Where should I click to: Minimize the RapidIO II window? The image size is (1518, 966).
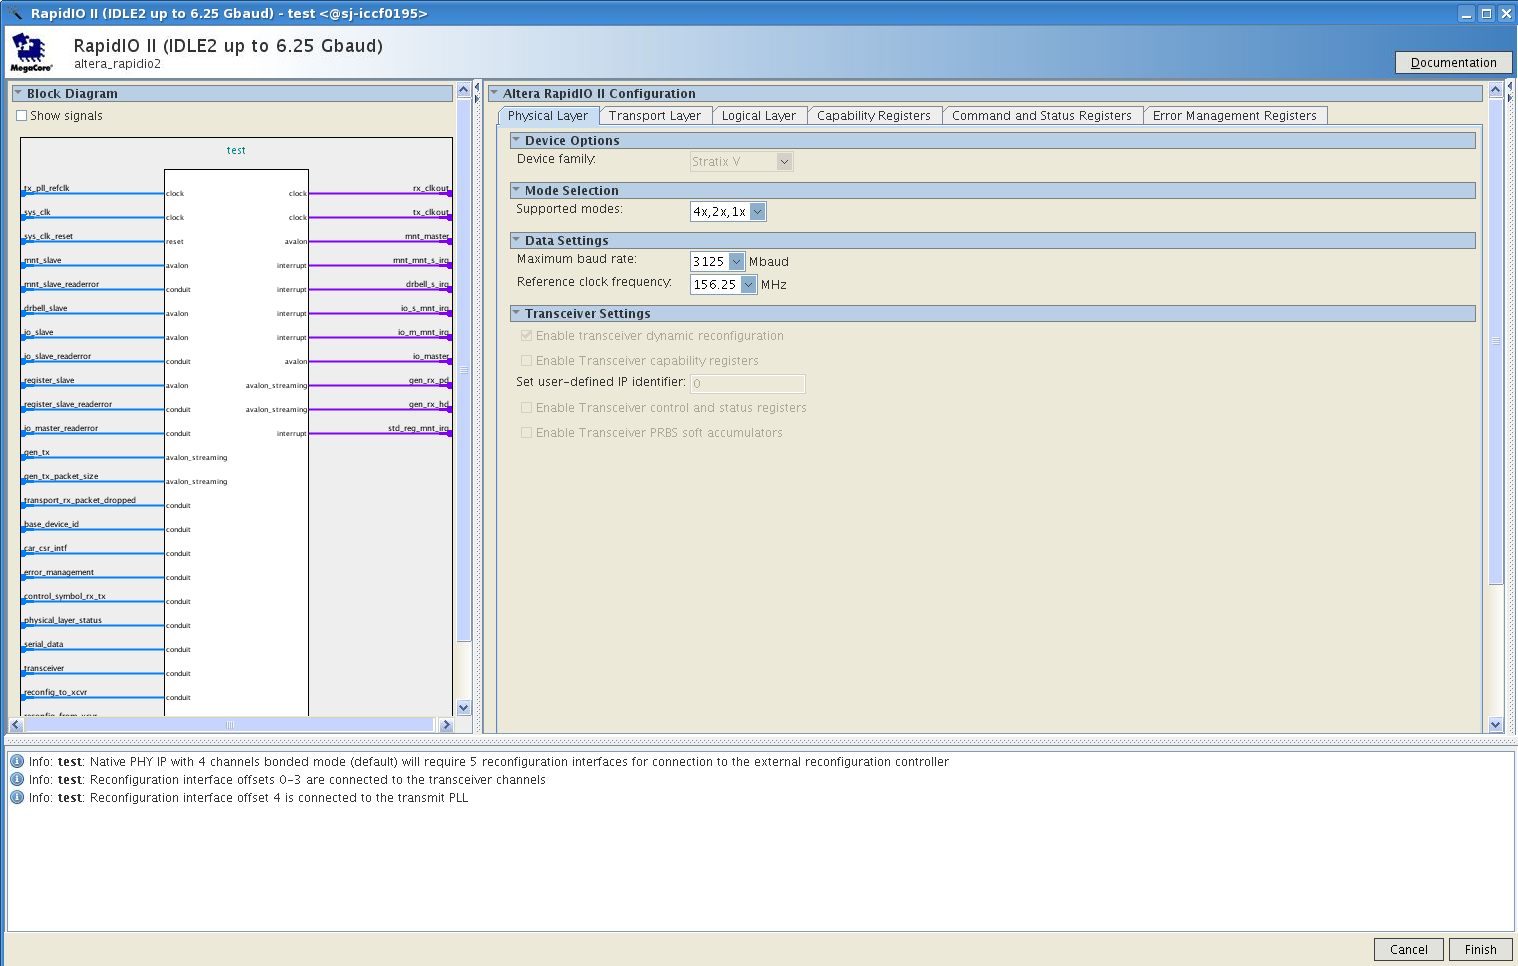pyautogui.click(x=1467, y=14)
